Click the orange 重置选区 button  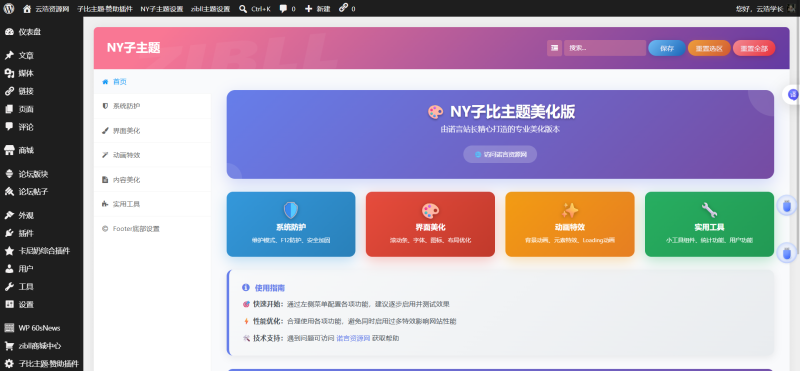point(709,48)
